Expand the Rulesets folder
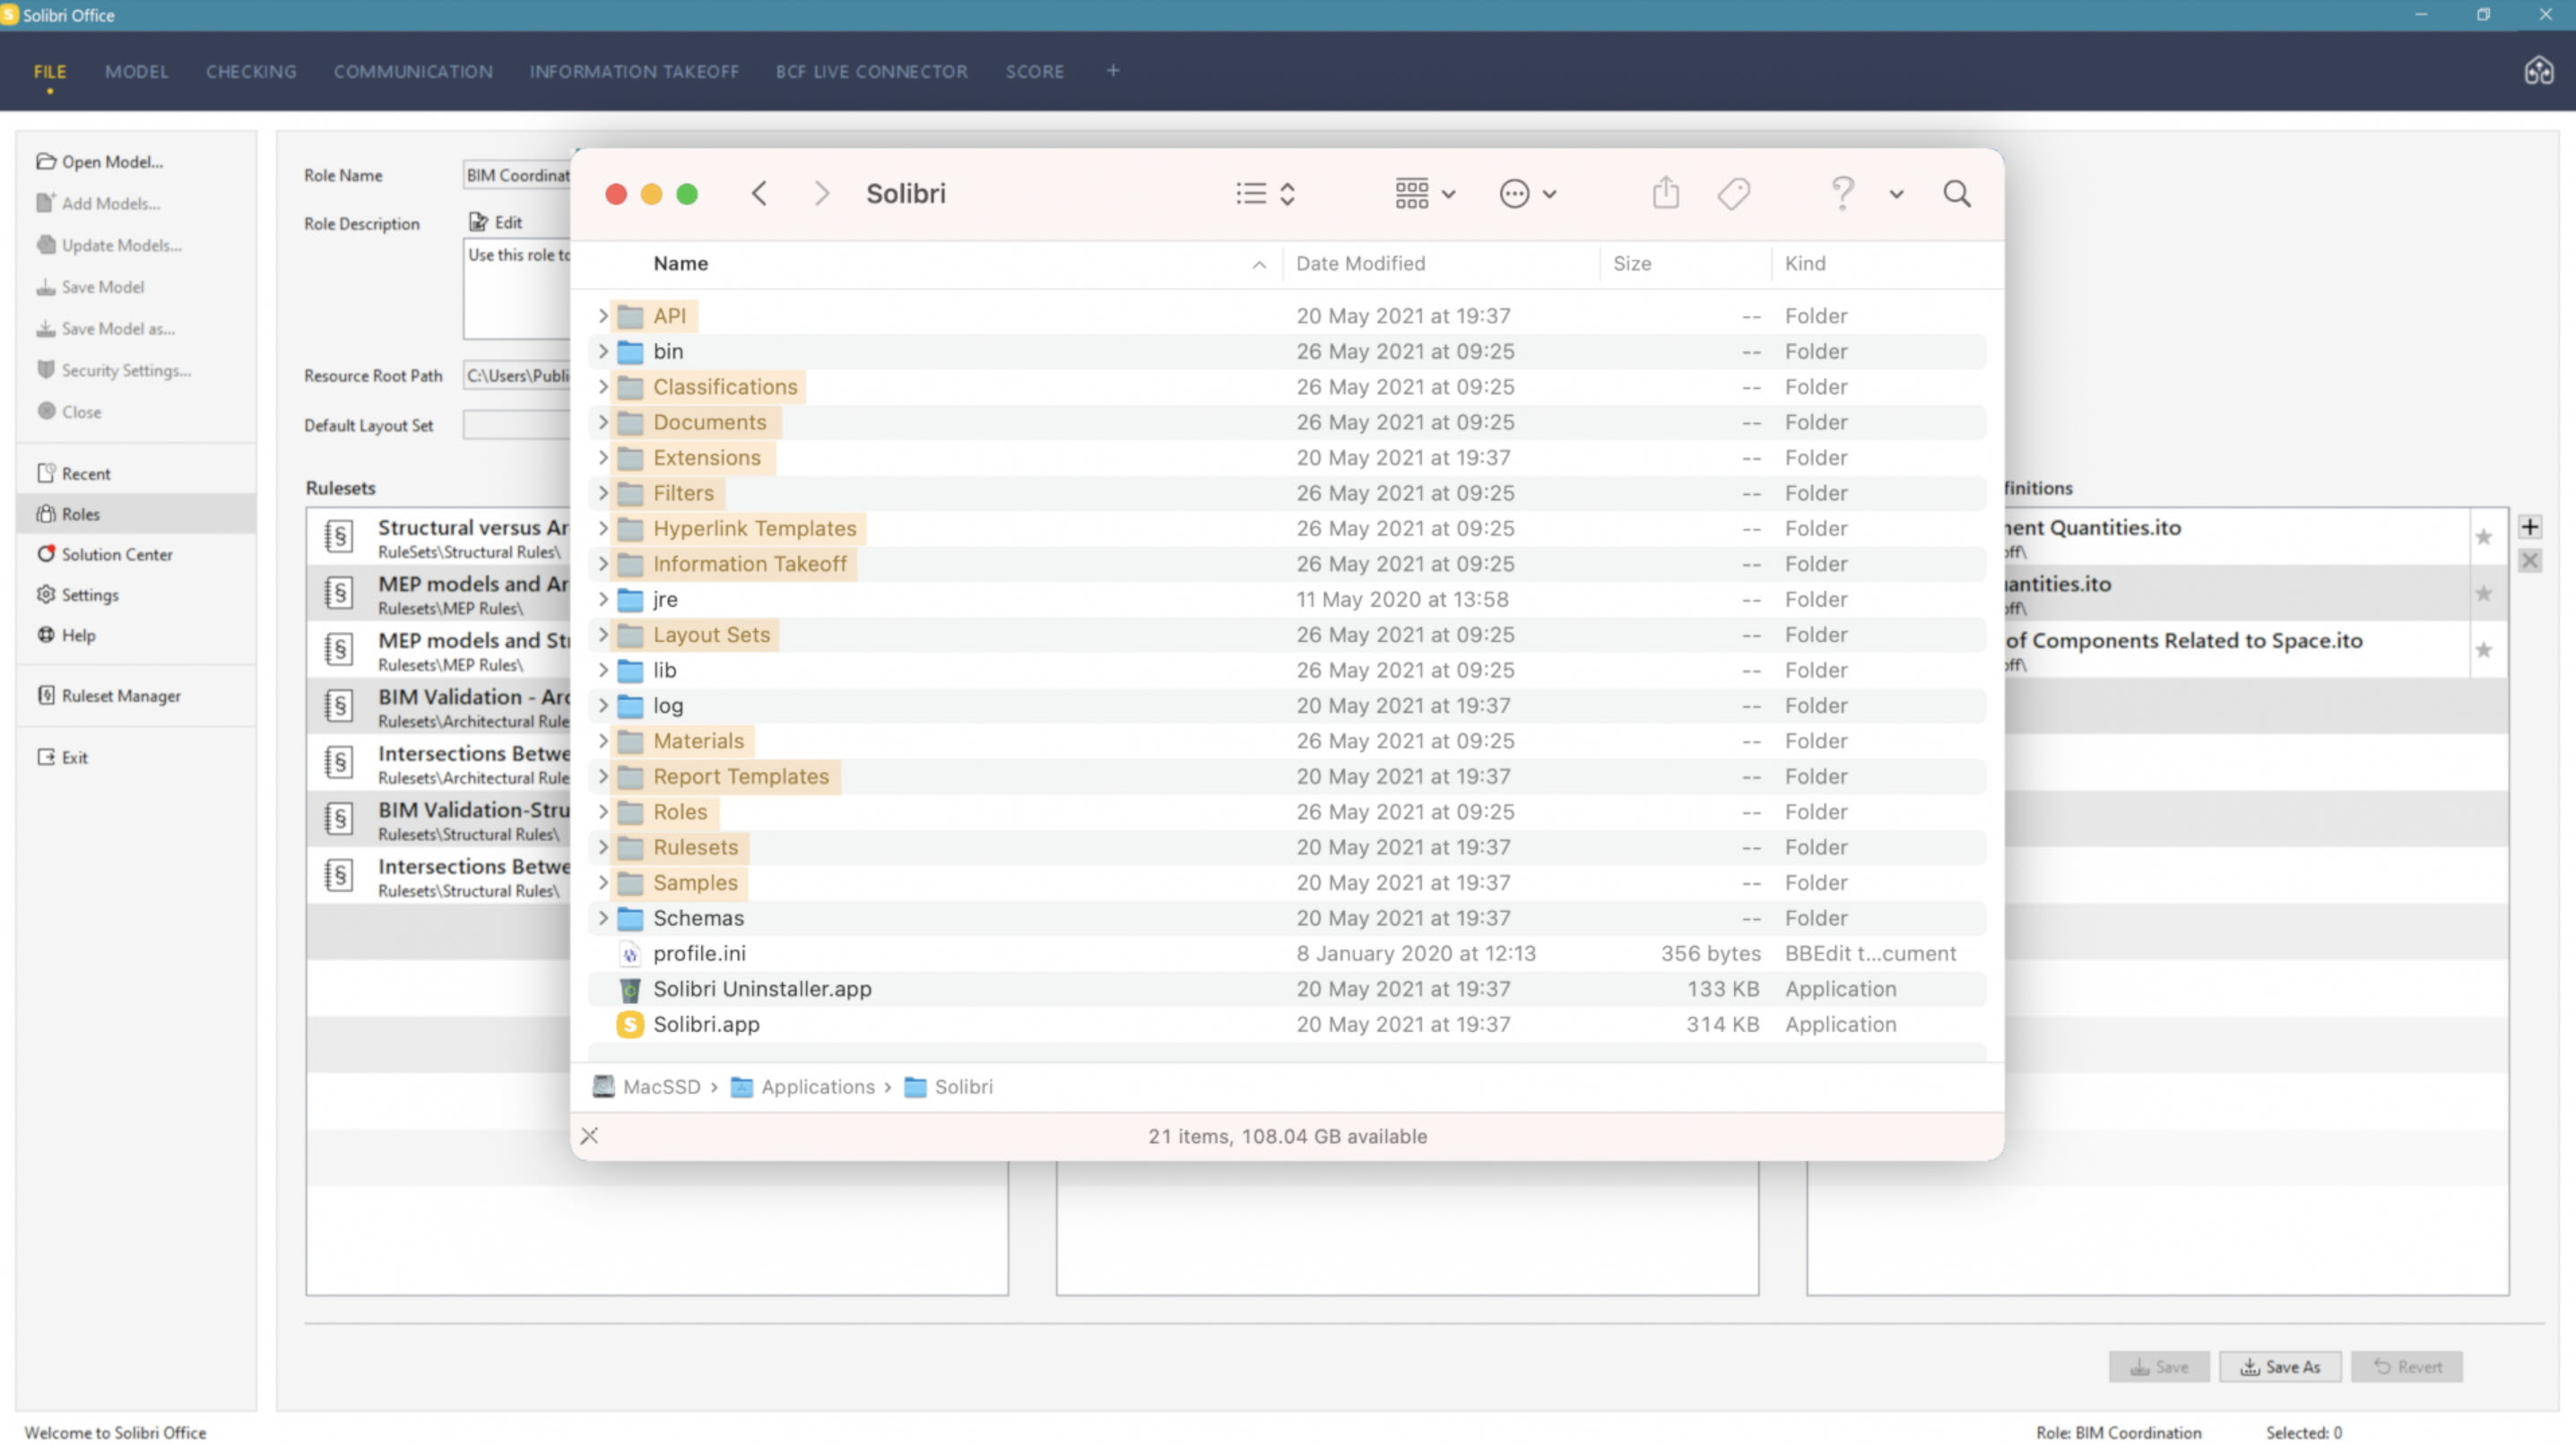This screenshot has width=2576, height=1446. tap(603, 847)
